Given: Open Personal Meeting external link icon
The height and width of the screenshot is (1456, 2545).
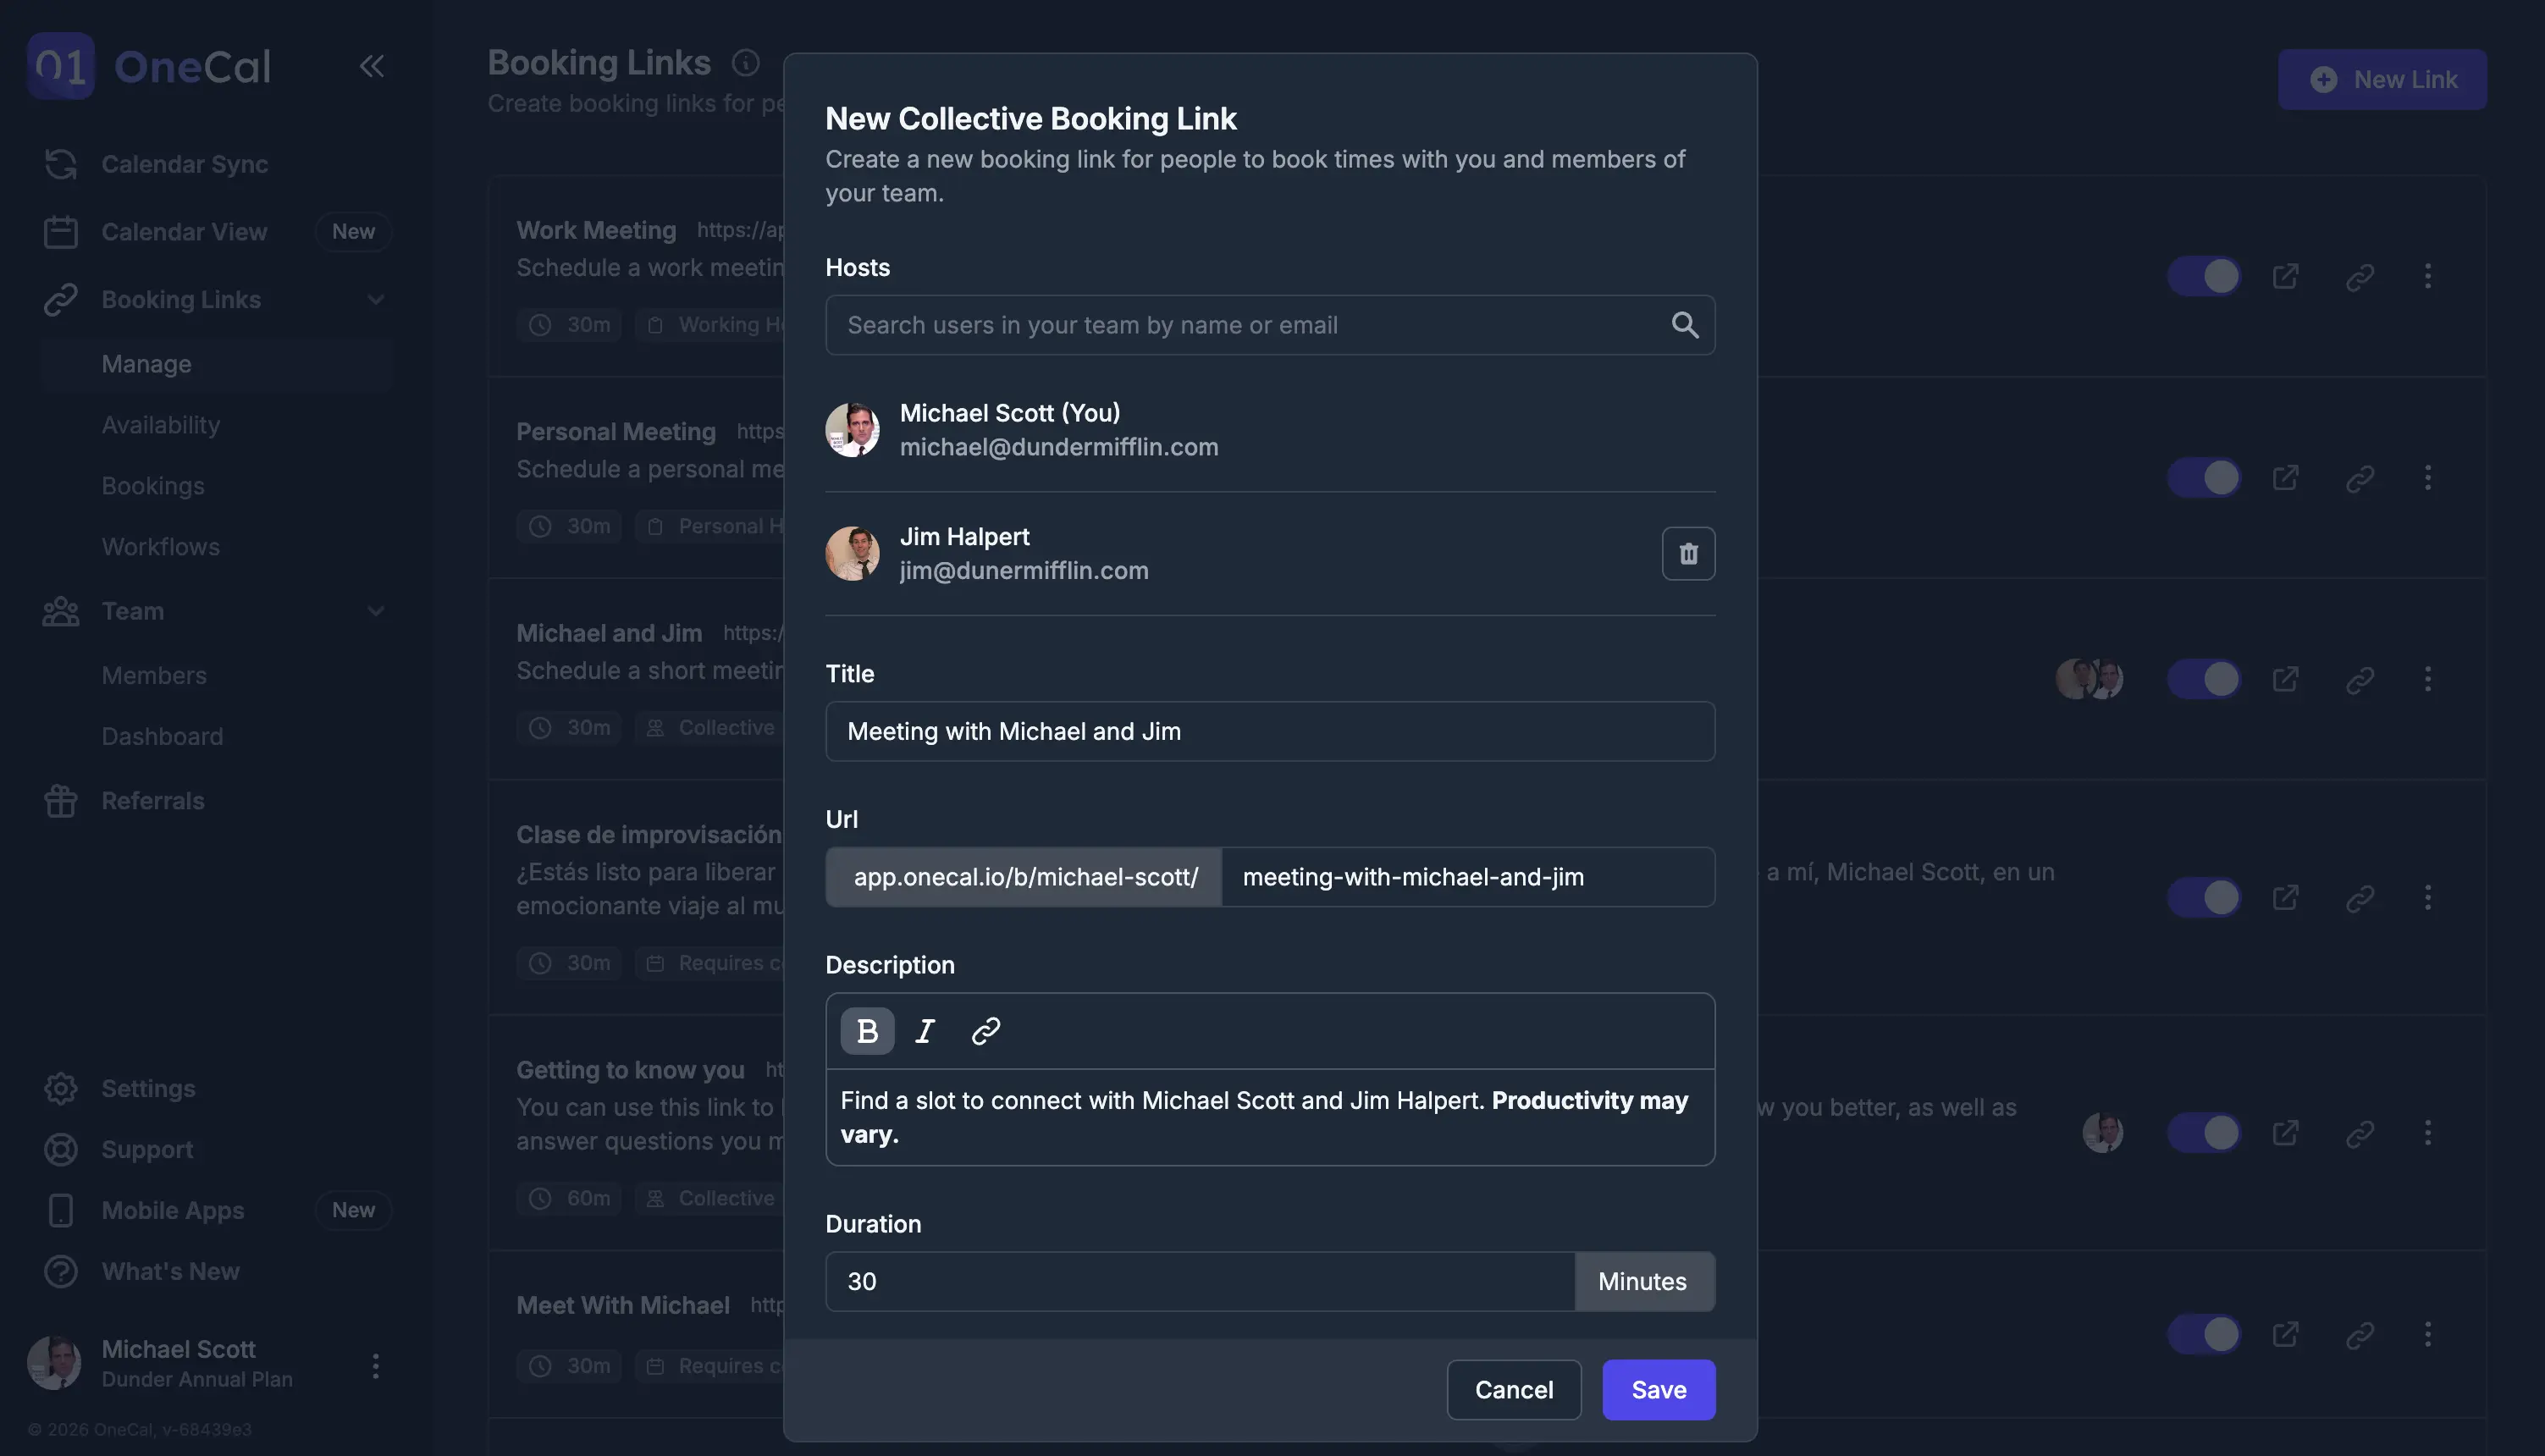Looking at the screenshot, I should pyautogui.click(x=2285, y=478).
